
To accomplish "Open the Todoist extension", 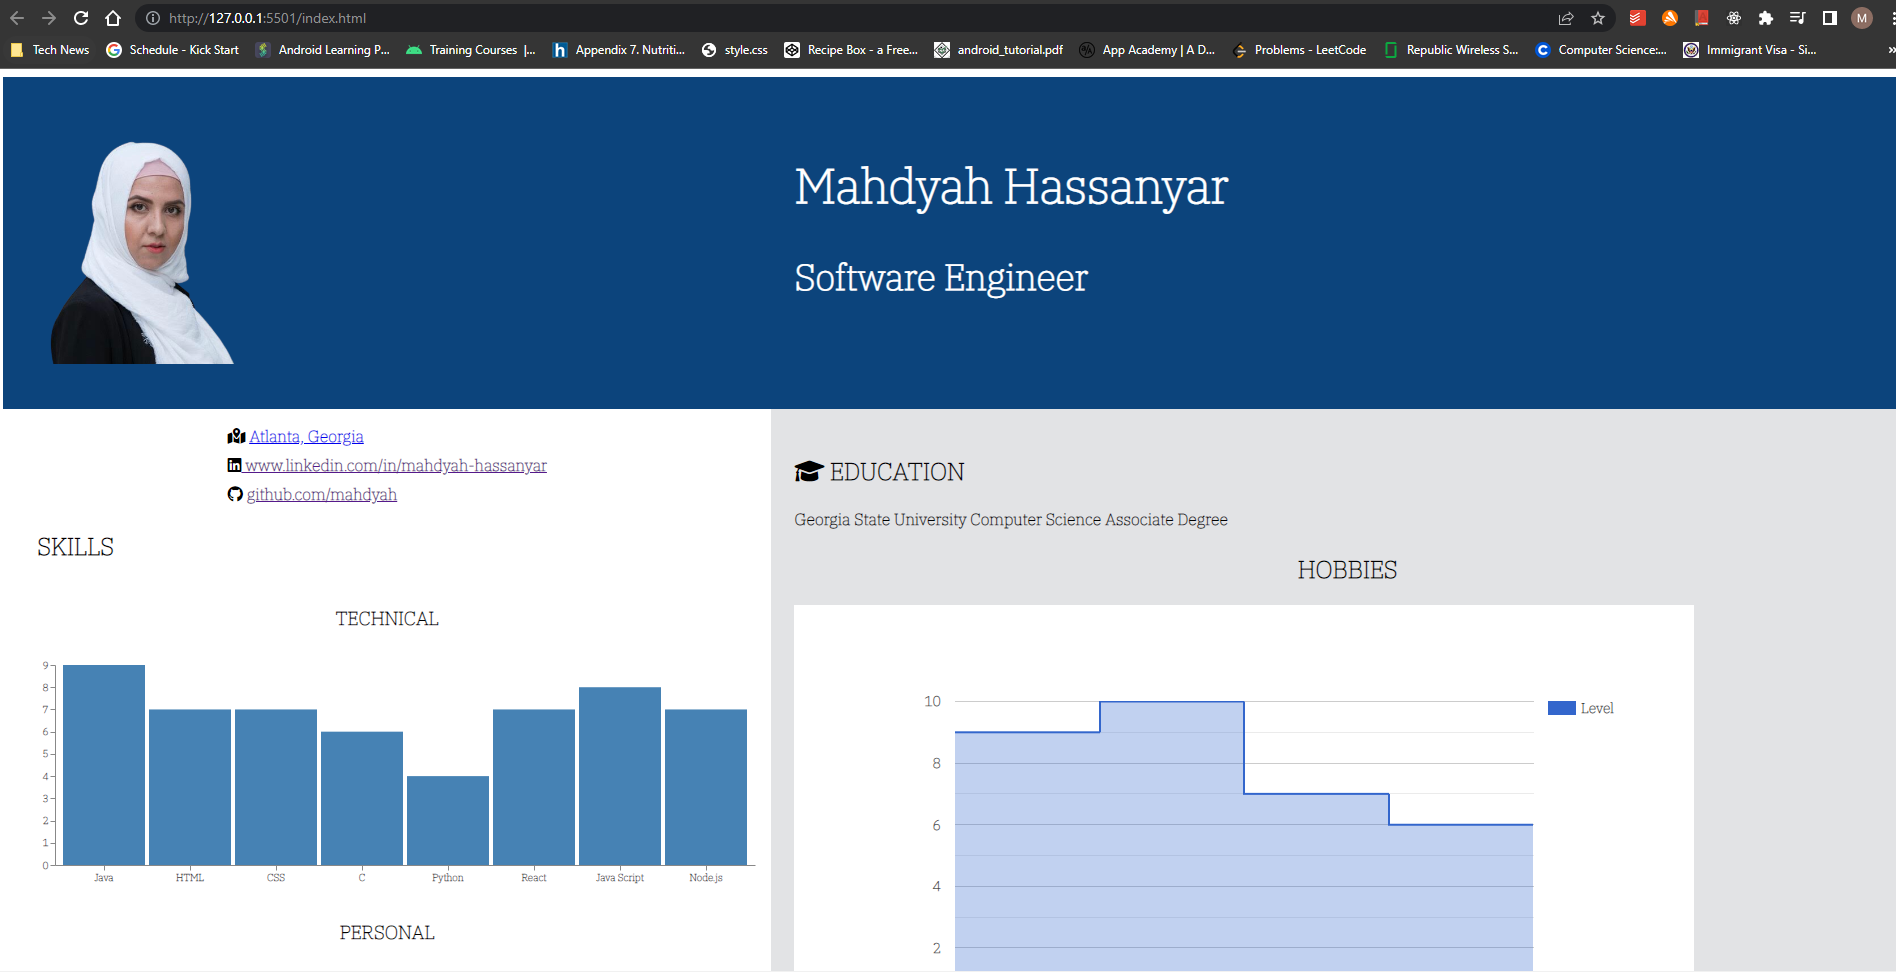I will pyautogui.click(x=1637, y=18).
